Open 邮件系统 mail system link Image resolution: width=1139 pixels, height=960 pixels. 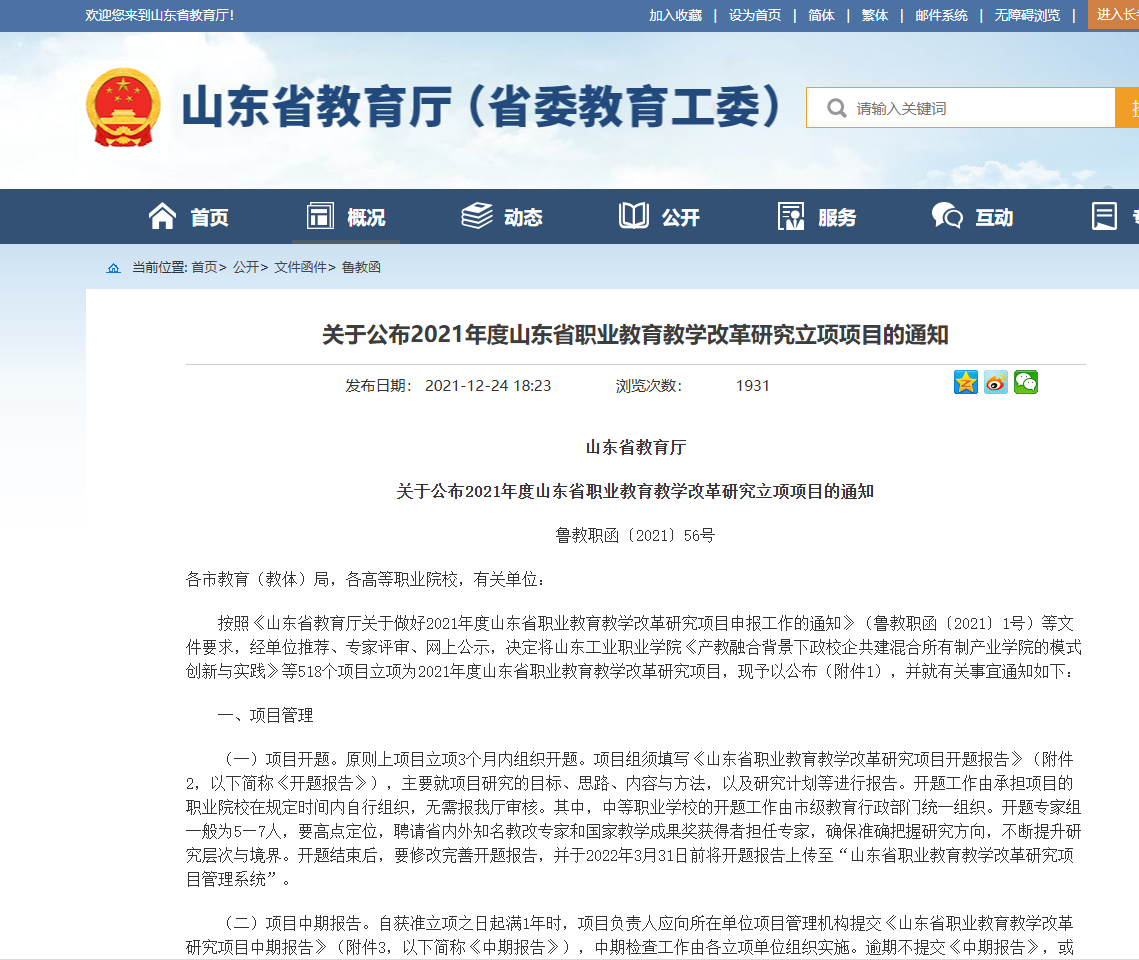point(941,15)
